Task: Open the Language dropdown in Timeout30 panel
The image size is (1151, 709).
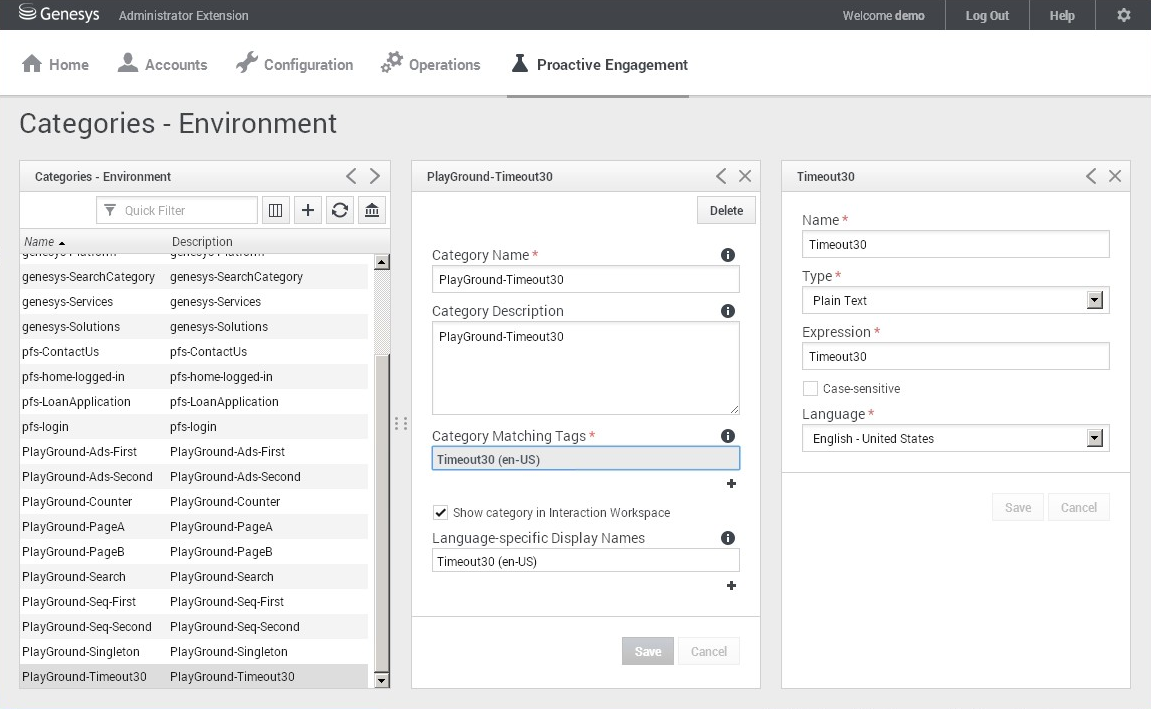Action: 1094,438
